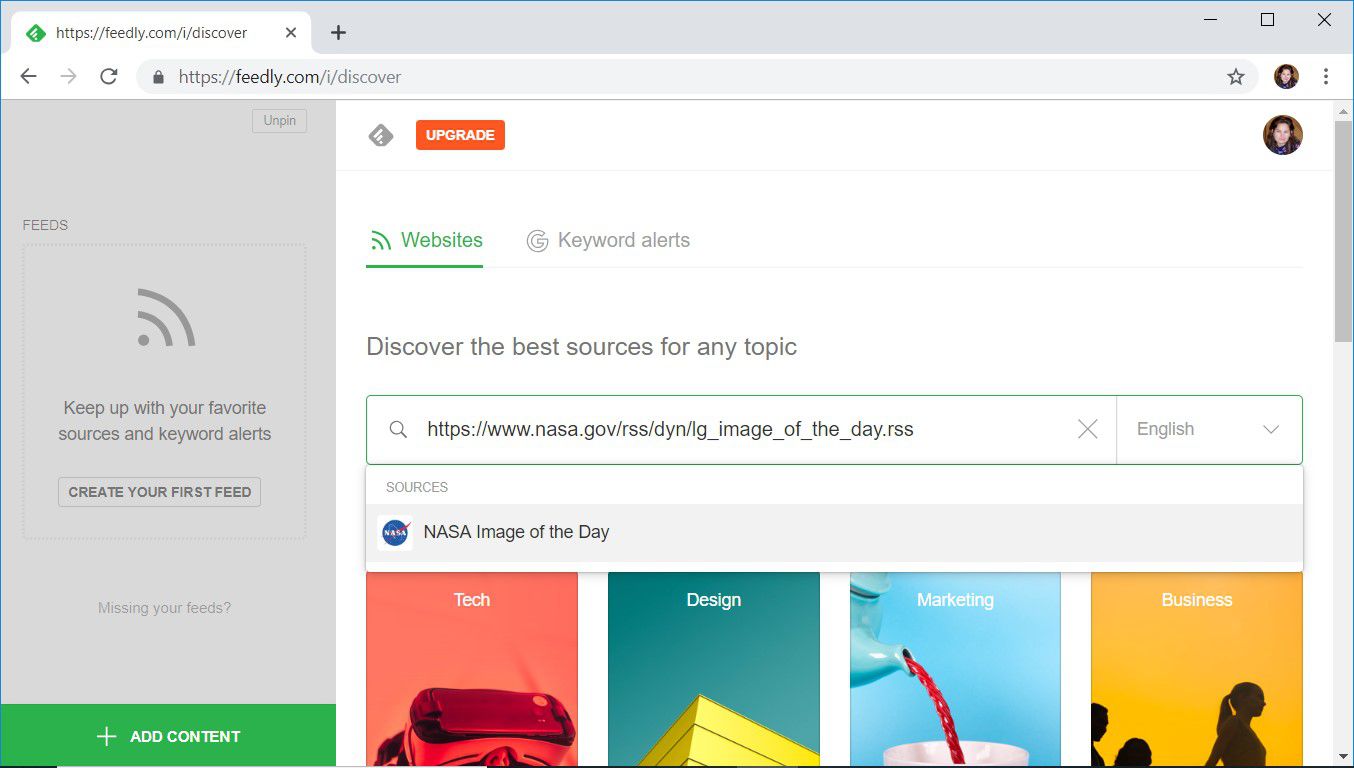1354x768 pixels.
Task: Open a new browser tab
Action: point(338,32)
